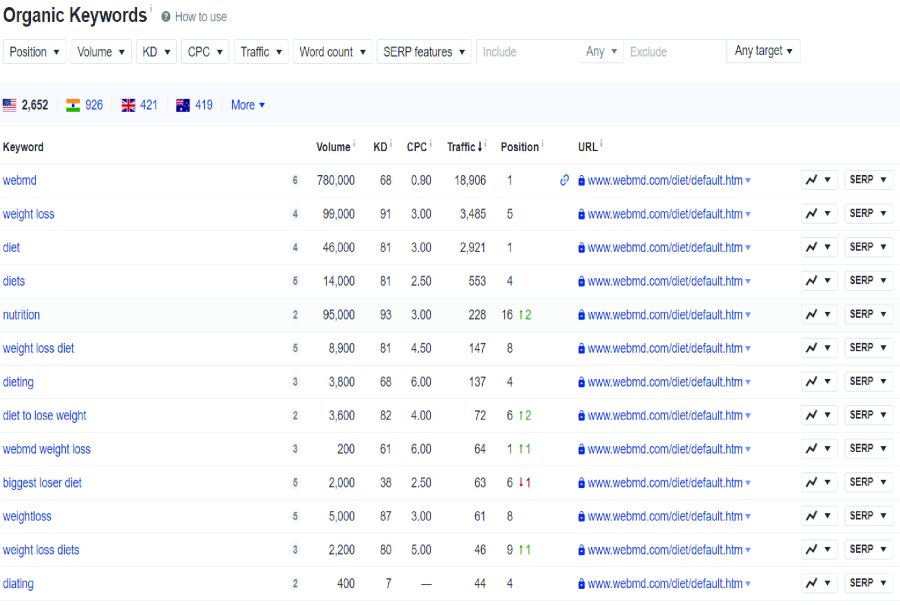Select the 16 position value for nutrition
The image size is (900, 605).
pos(507,315)
